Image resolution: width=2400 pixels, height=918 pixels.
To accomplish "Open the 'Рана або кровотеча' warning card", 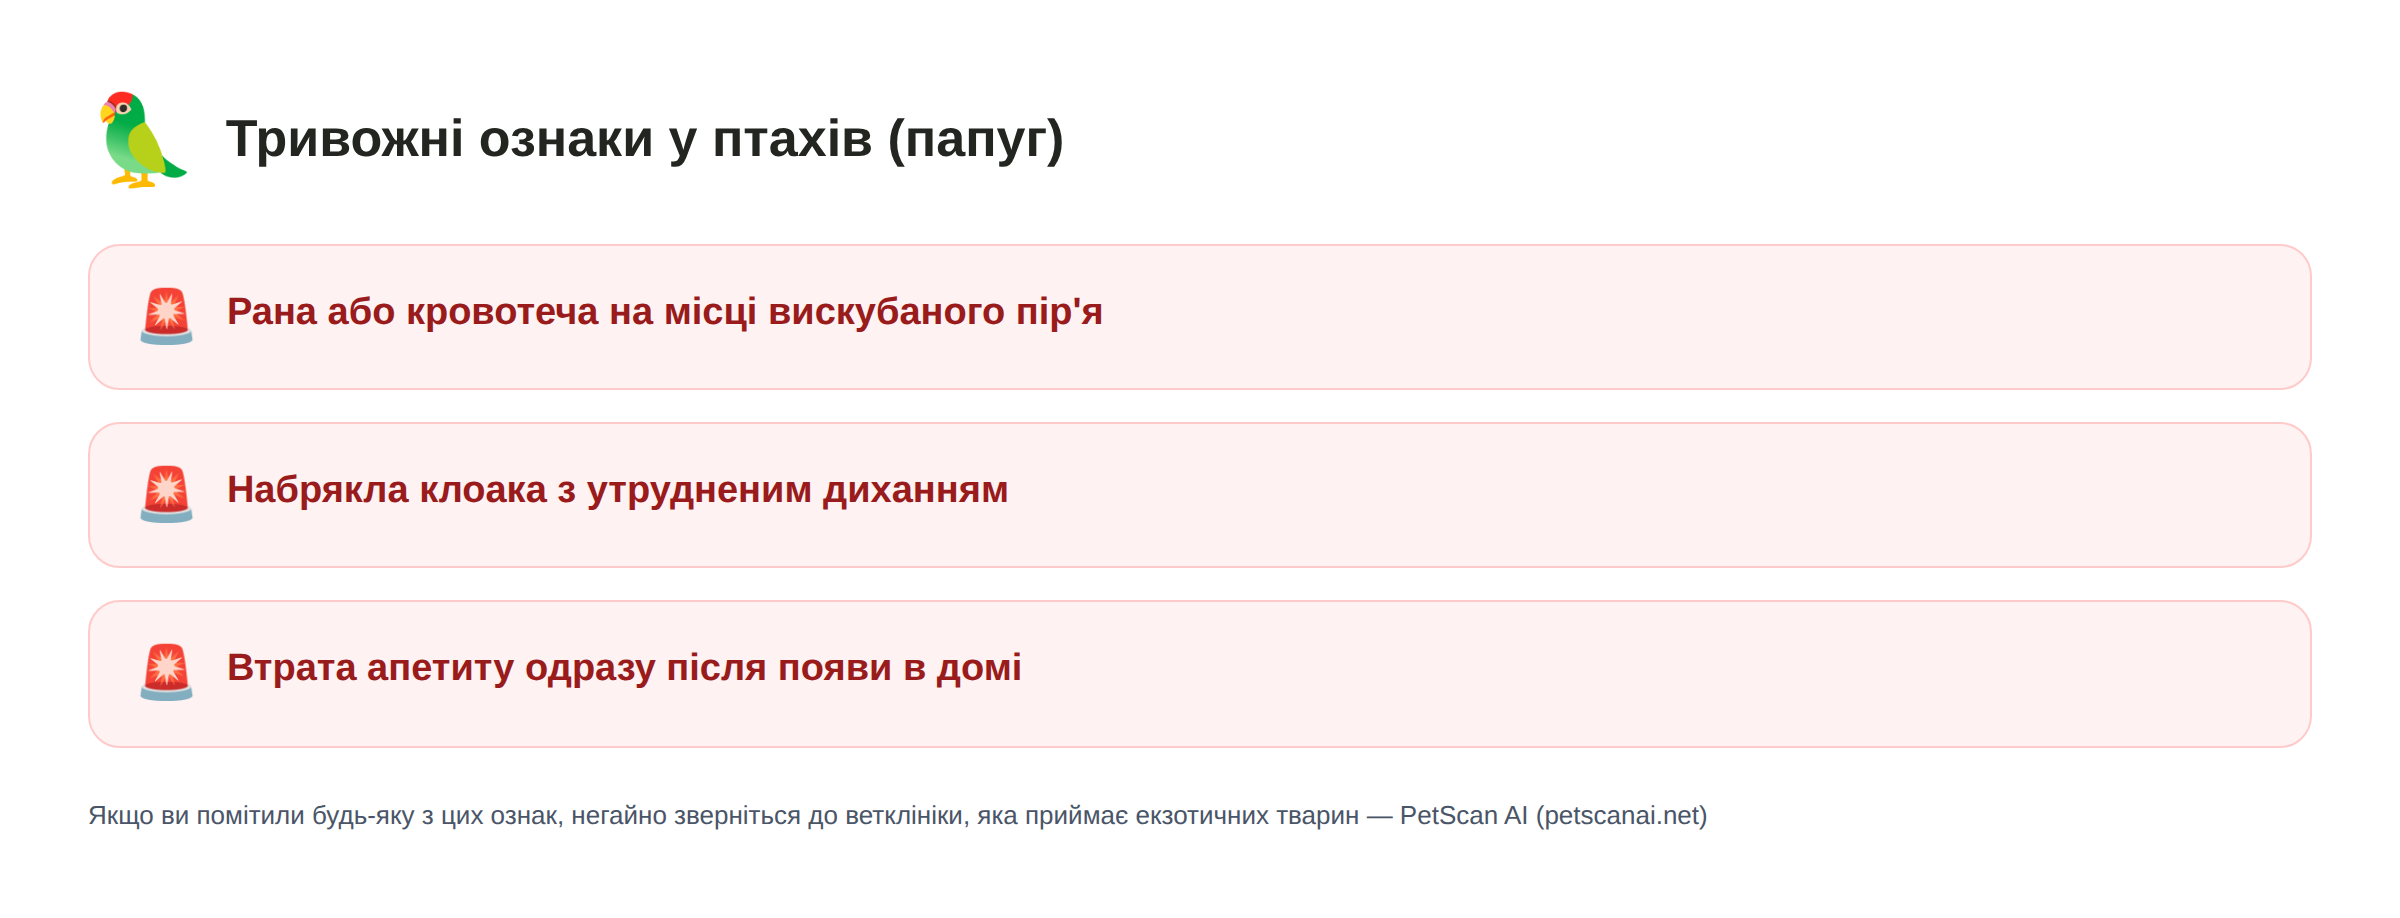I will [x=1200, y=317].
